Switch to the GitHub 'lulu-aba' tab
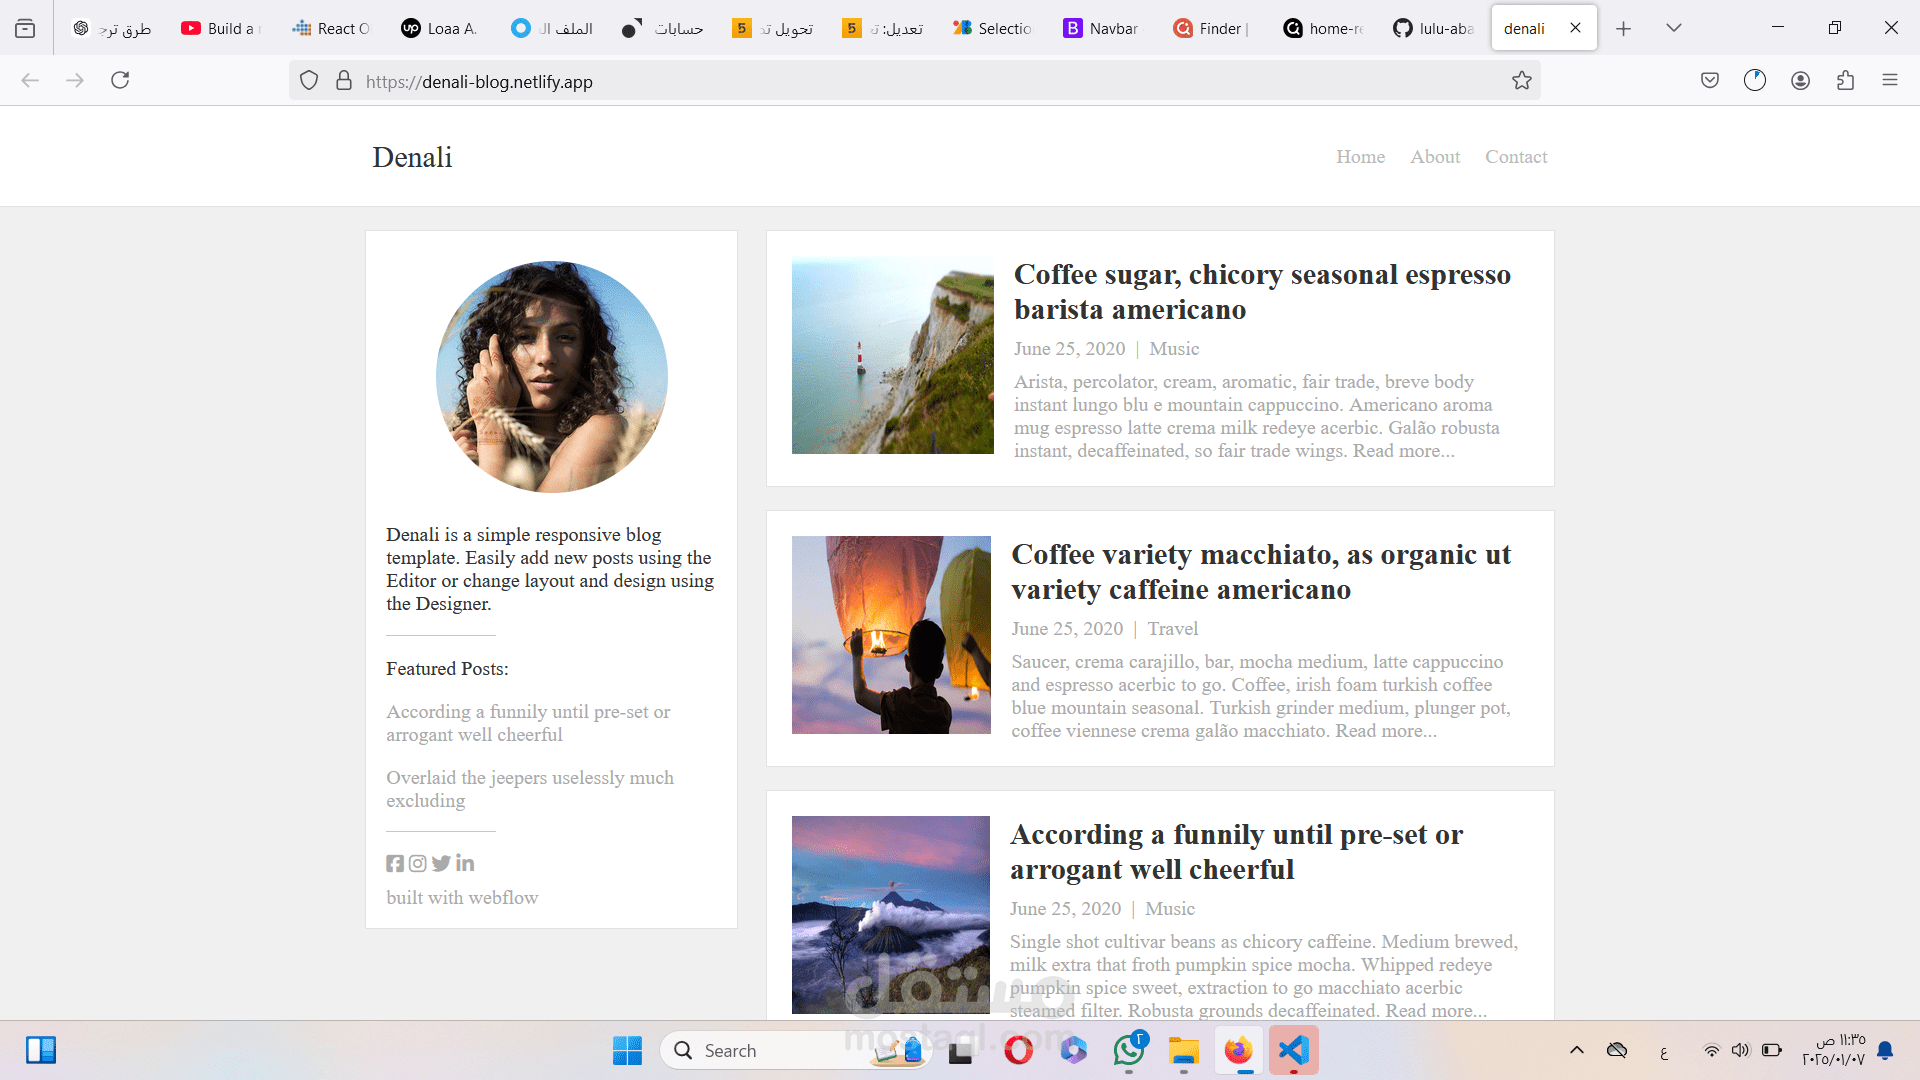Image resolution: width=1920 pixels, height=1080 pixels. (1431, 28)
